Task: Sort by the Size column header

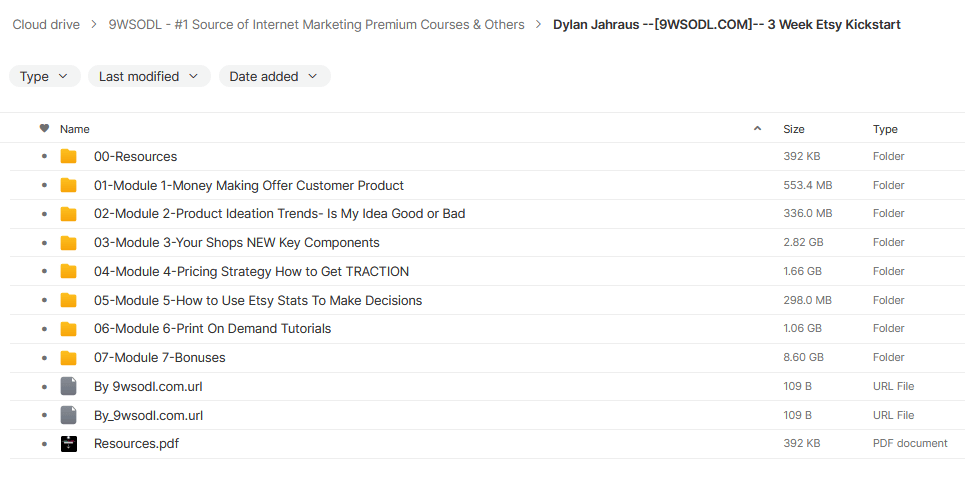Action: [x=794, y=129]
